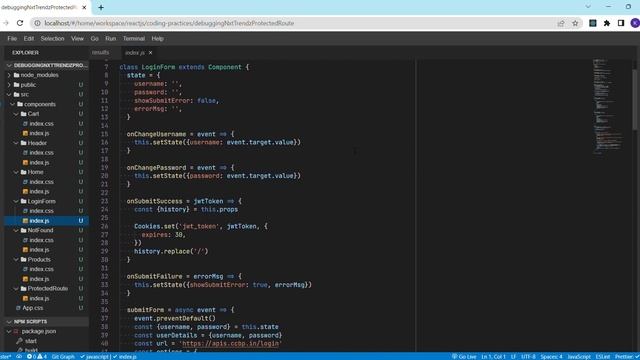Image resolution: width=640 pixels, height=360 pixels.
Task: Switch to the results editor tab
Action: pos(100,53)
